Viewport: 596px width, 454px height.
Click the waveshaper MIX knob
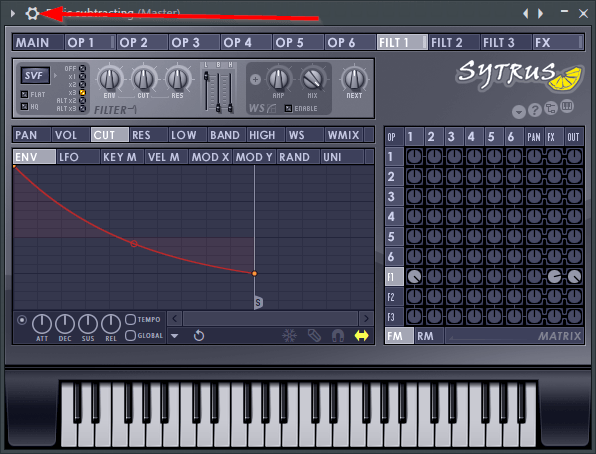(312, 78)
